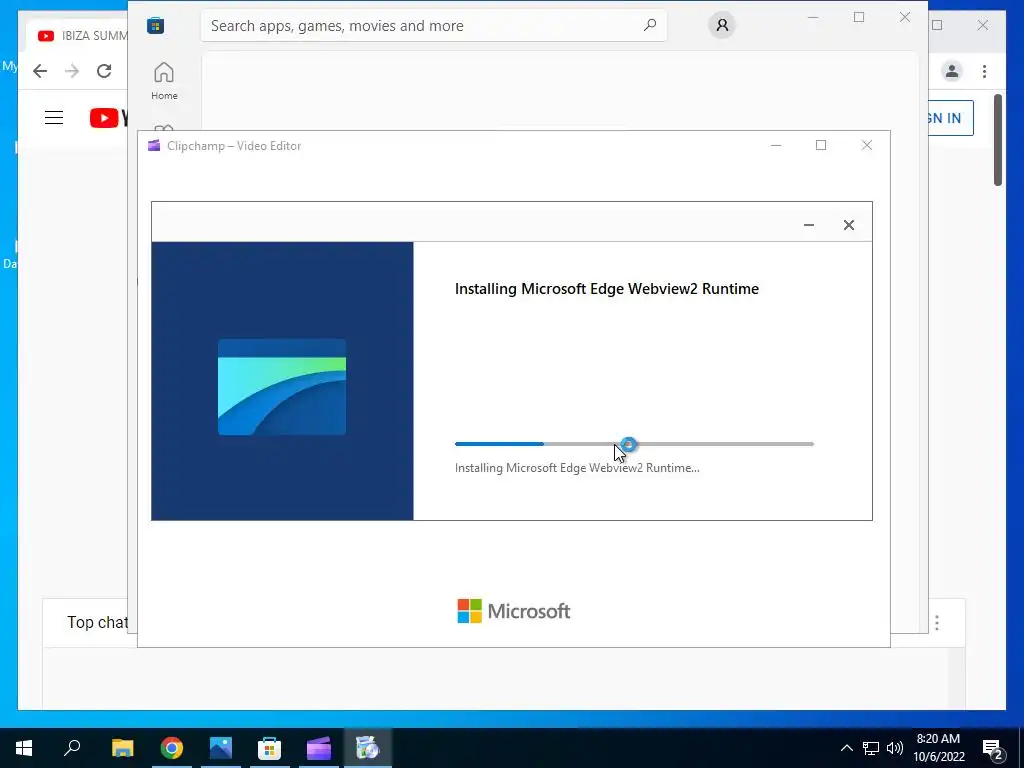Switch to Microsoft Store in taskbar
The image size is (1024, 768).
269,748
